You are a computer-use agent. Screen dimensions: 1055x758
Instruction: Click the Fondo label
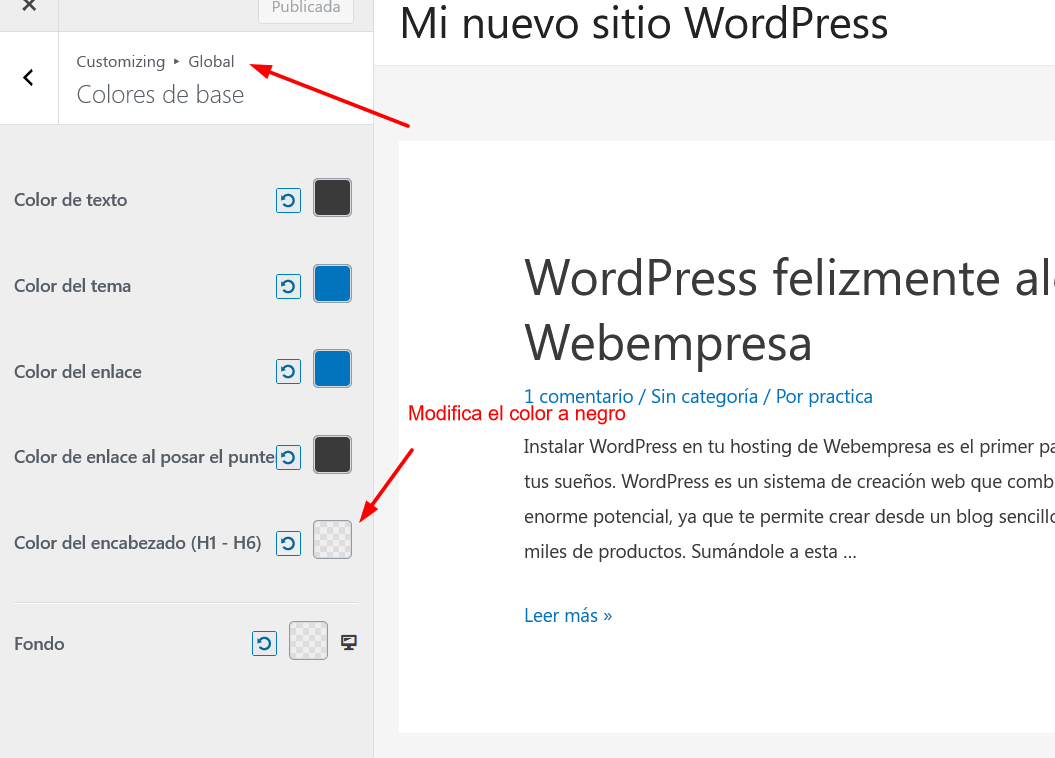39,644
